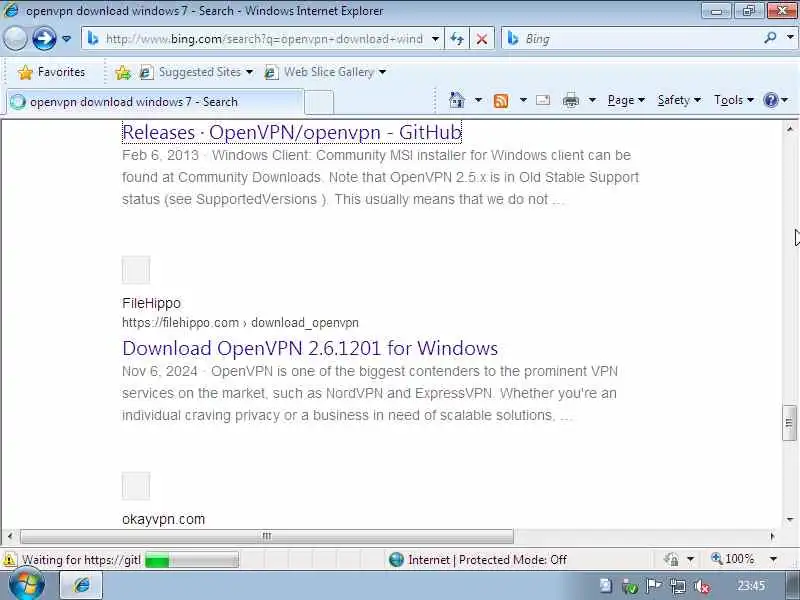This screenshot has height=600, width=800.
Task: Open the search provider dropdown arrow
Action: tap(790, 38)
